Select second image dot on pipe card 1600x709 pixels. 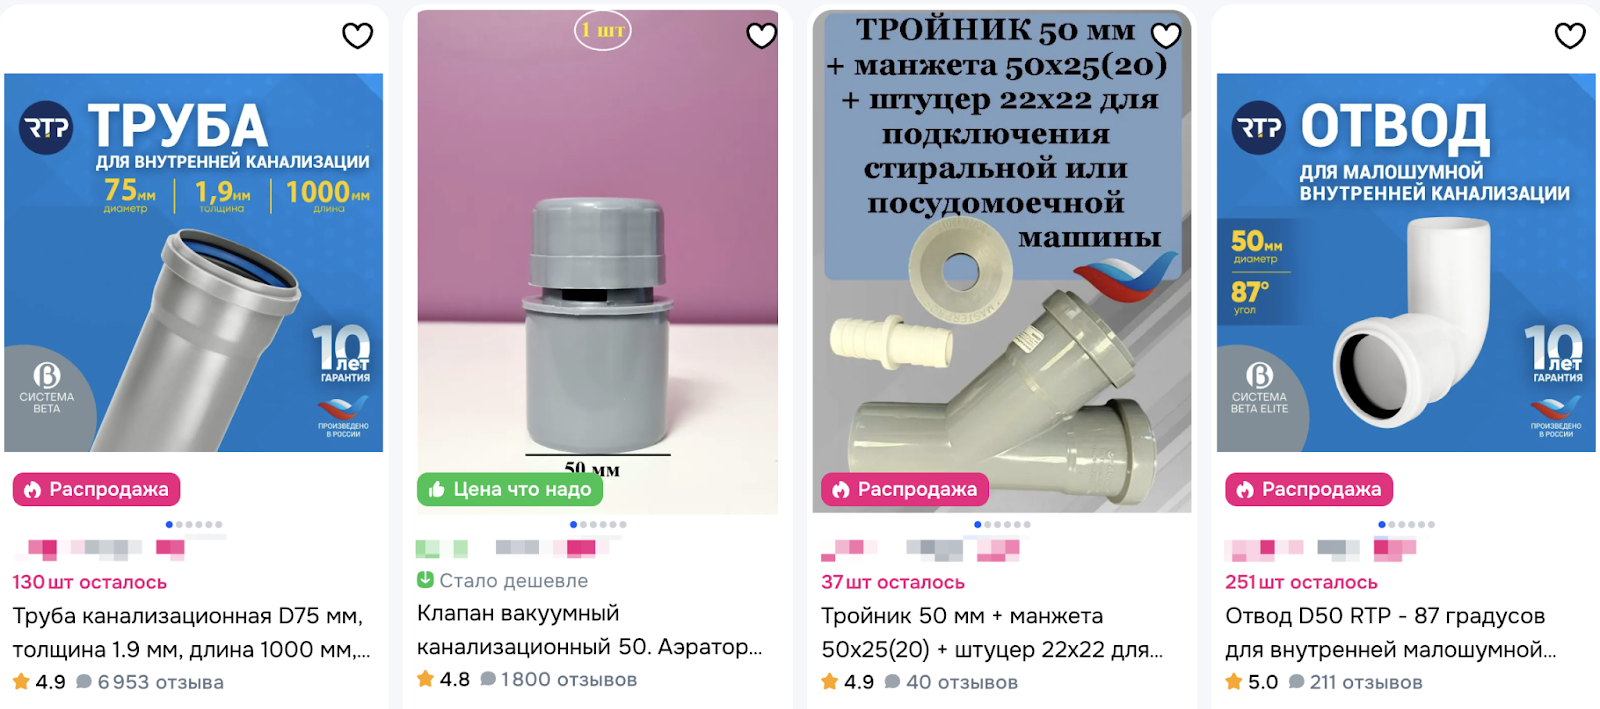coord(180,524)
